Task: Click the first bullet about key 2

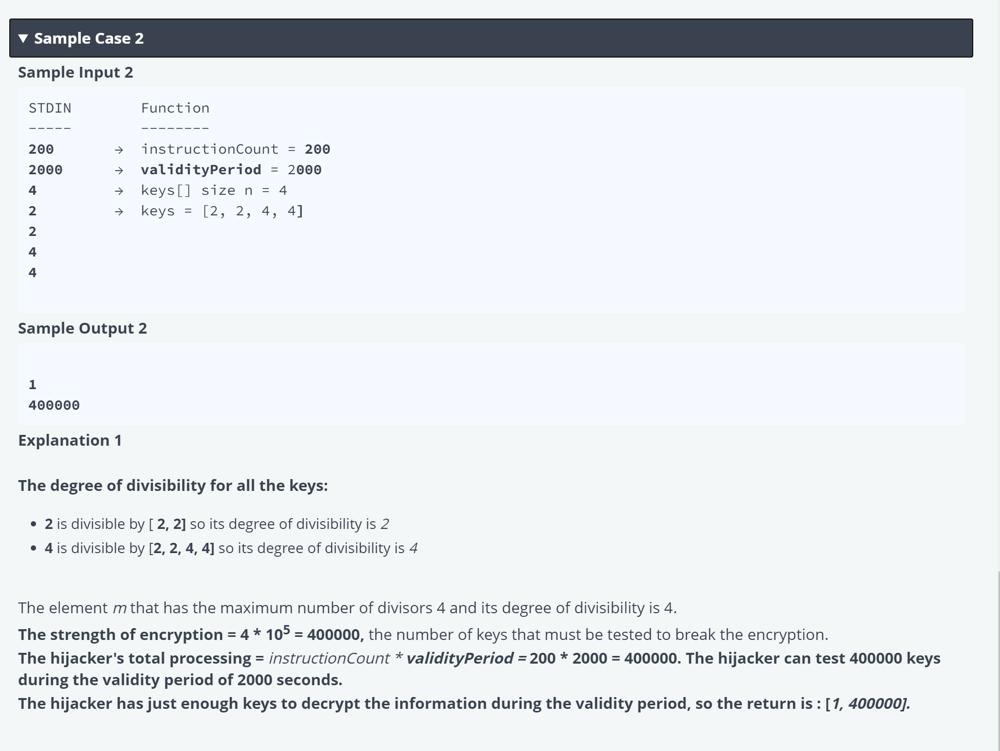Action: [217, 524]
